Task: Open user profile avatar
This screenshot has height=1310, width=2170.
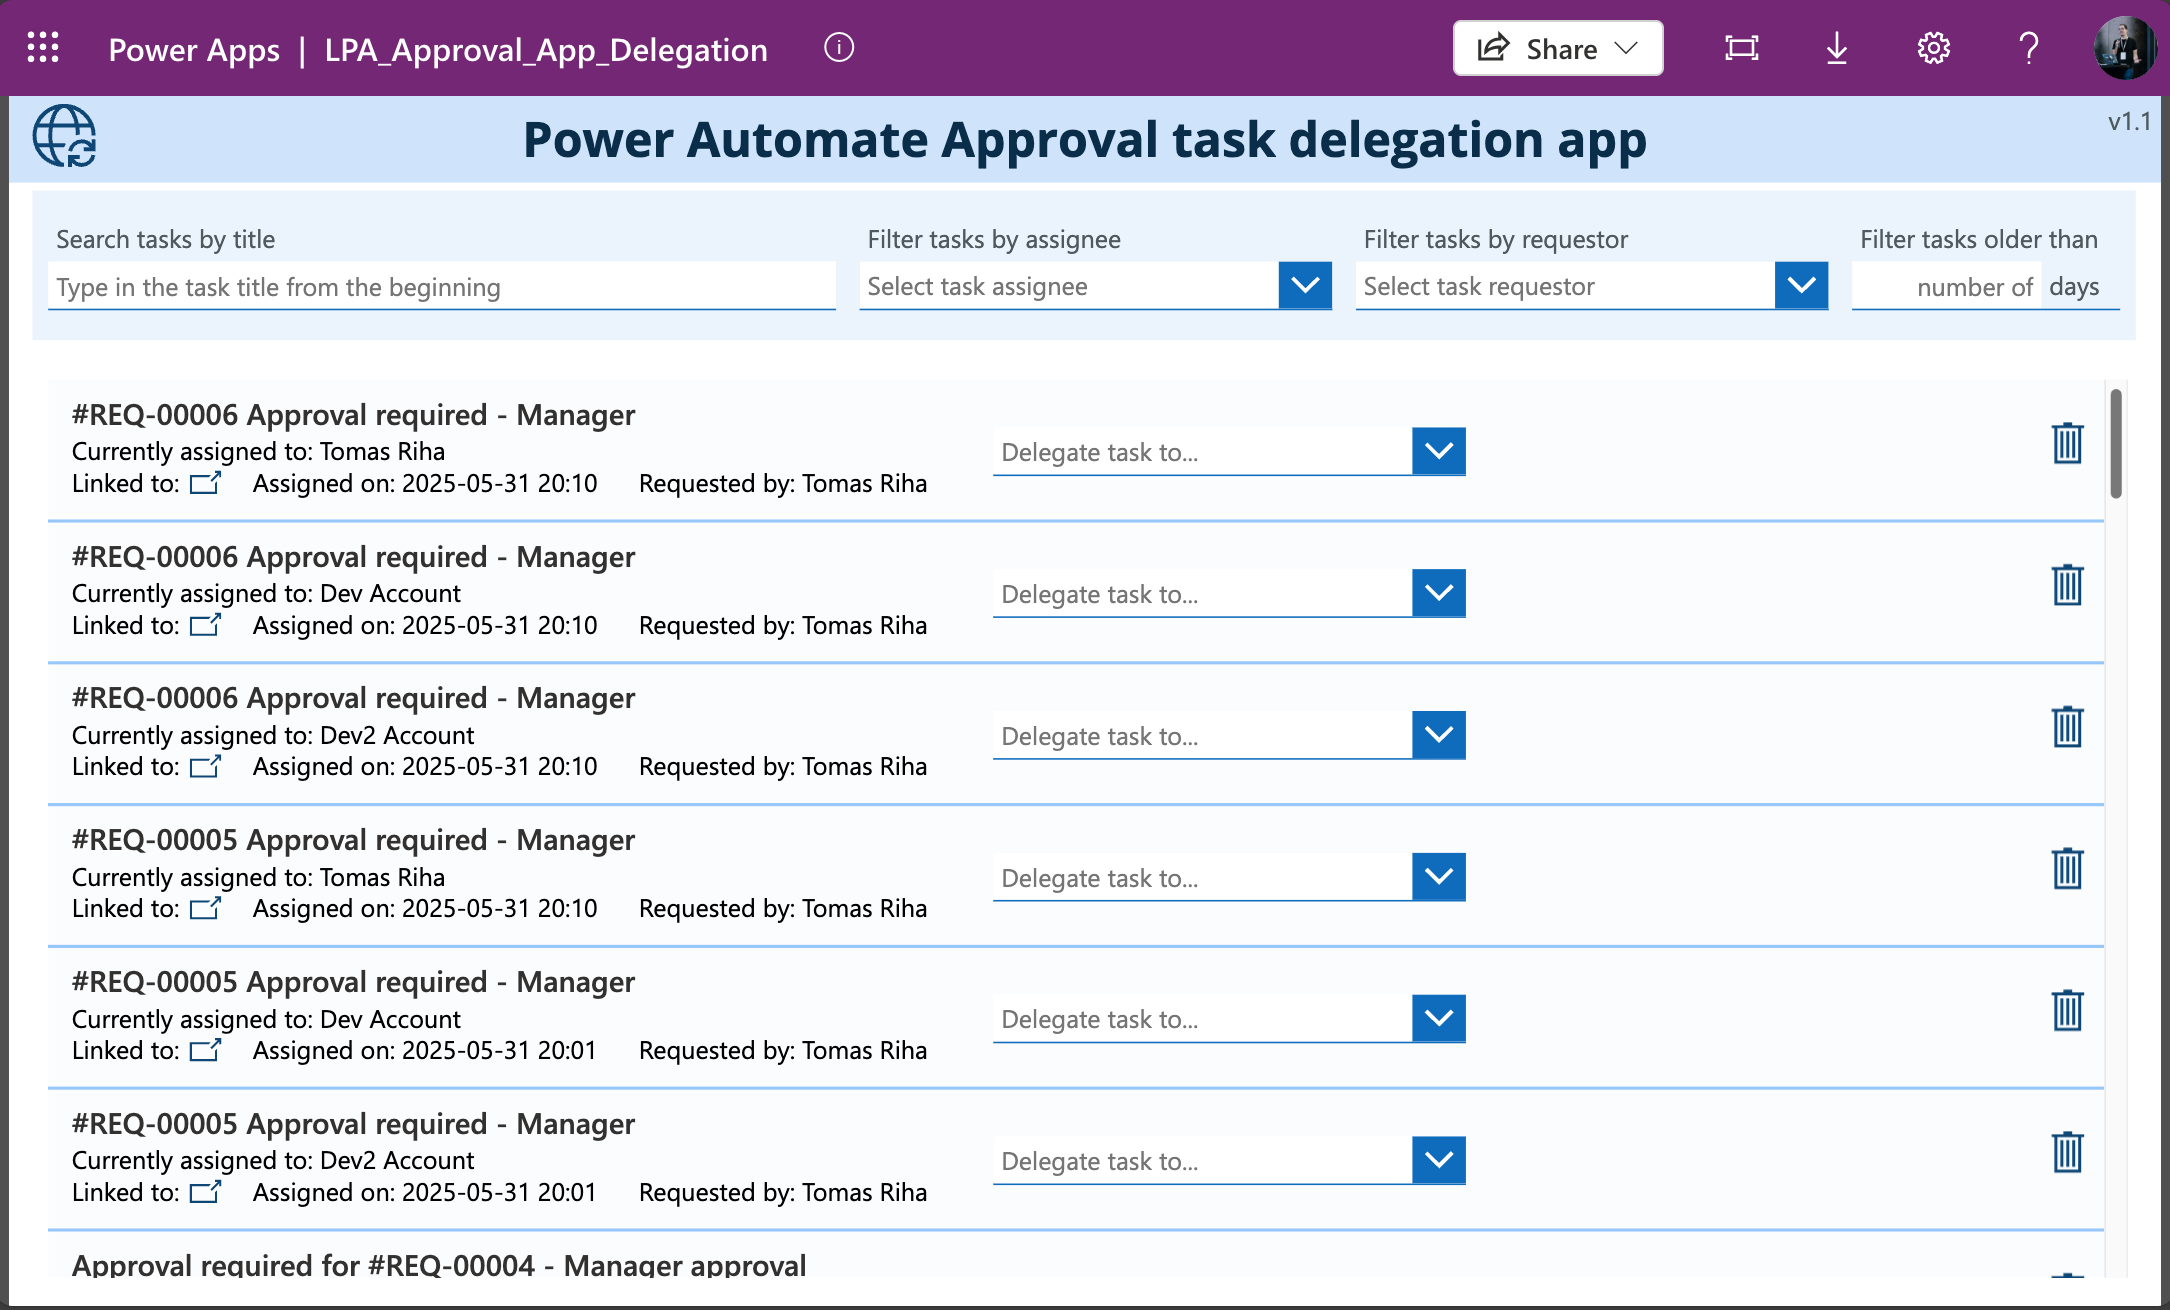Action: pos(2124,48)
